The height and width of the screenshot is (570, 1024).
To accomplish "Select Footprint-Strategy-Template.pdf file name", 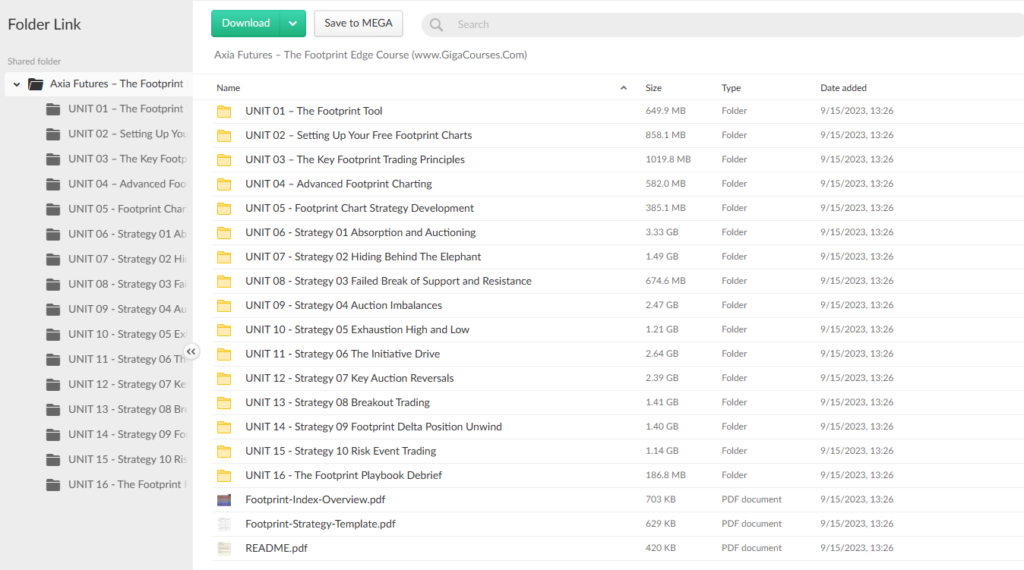I will [320, 524].
